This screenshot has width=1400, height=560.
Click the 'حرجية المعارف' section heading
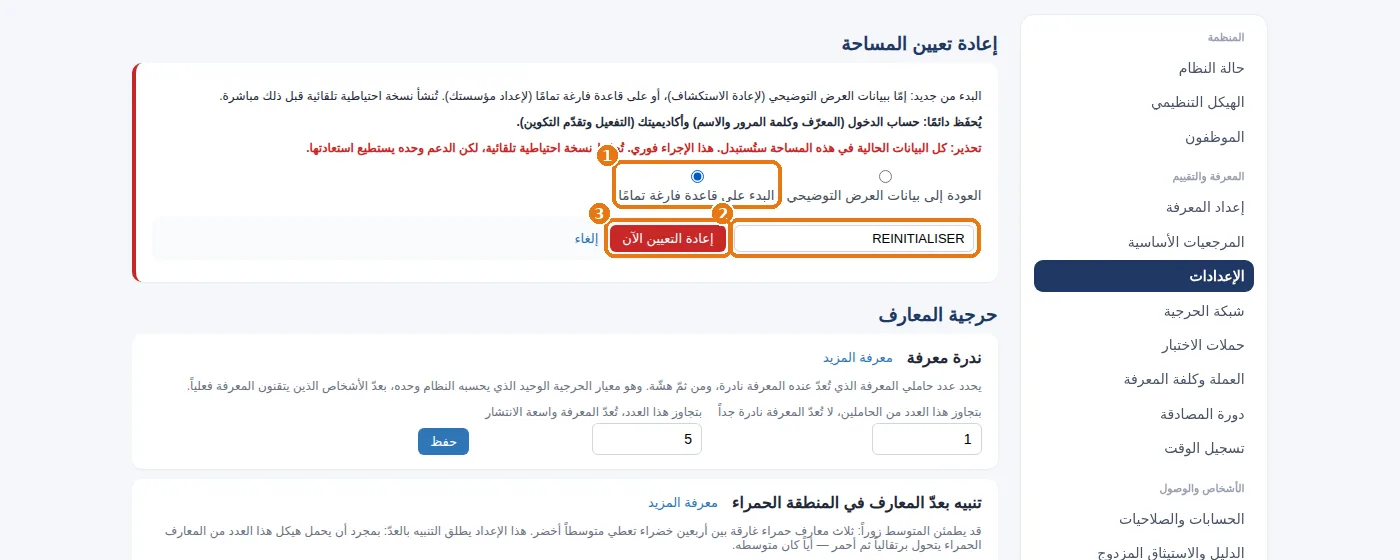click(x=938, y=314)
